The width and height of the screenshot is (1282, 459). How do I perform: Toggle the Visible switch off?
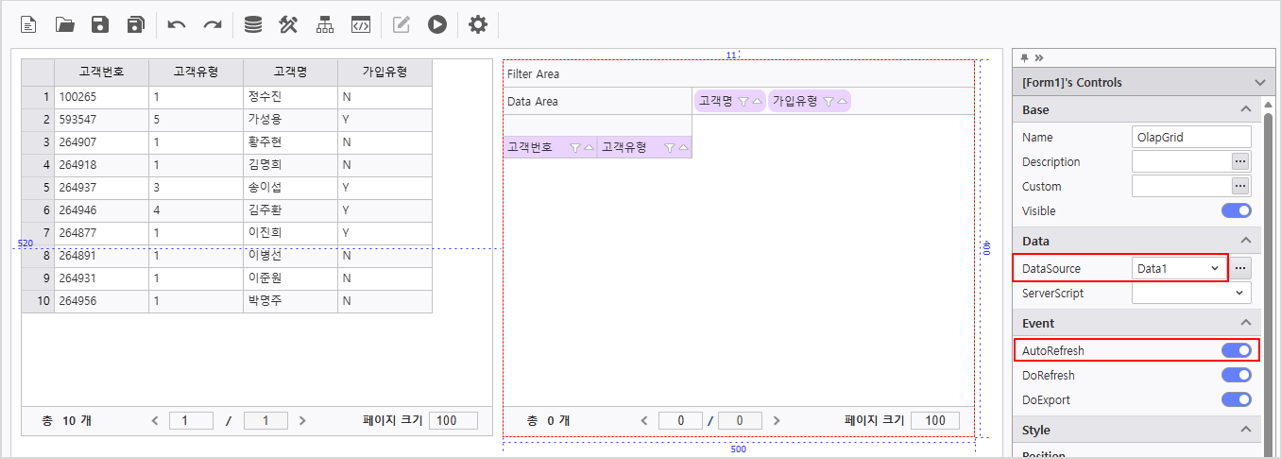(x=1237, y=211)
